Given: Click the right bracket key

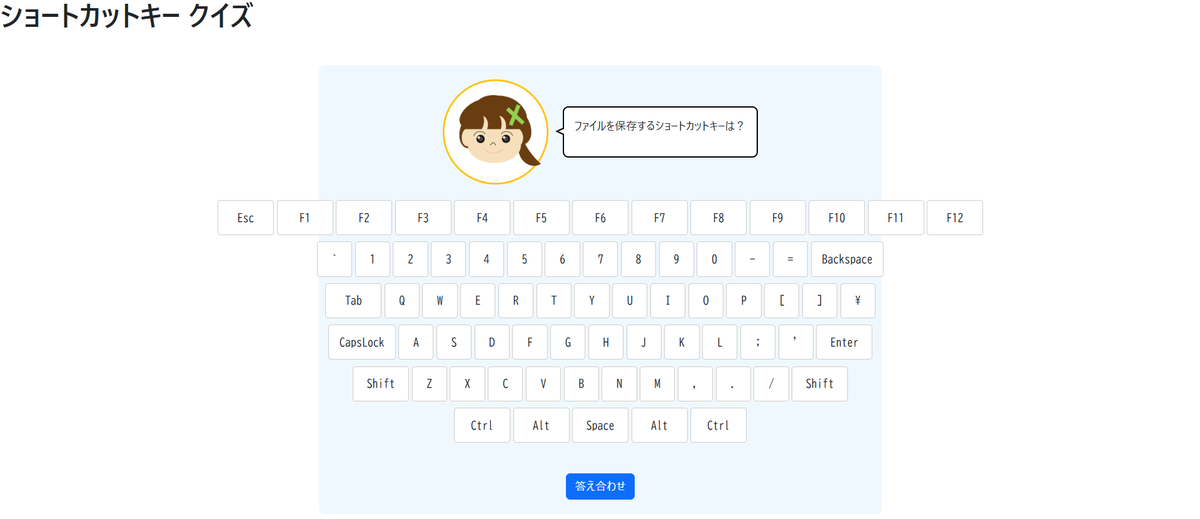Looking at the screenshot, I should point(819,300).
